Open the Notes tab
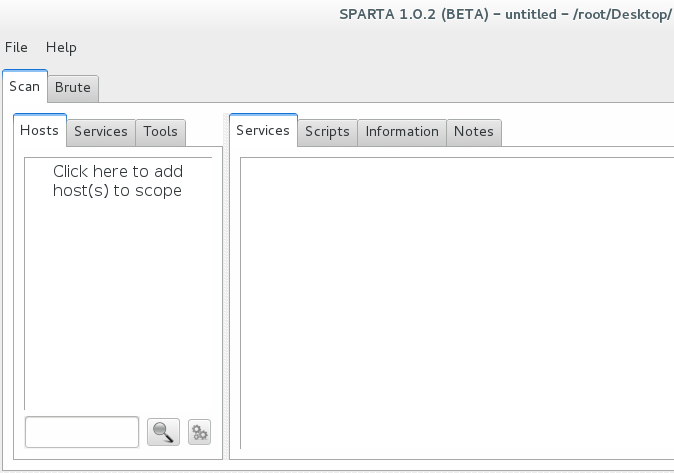Viewport: 674px width, 473px height. pos(474,132)
